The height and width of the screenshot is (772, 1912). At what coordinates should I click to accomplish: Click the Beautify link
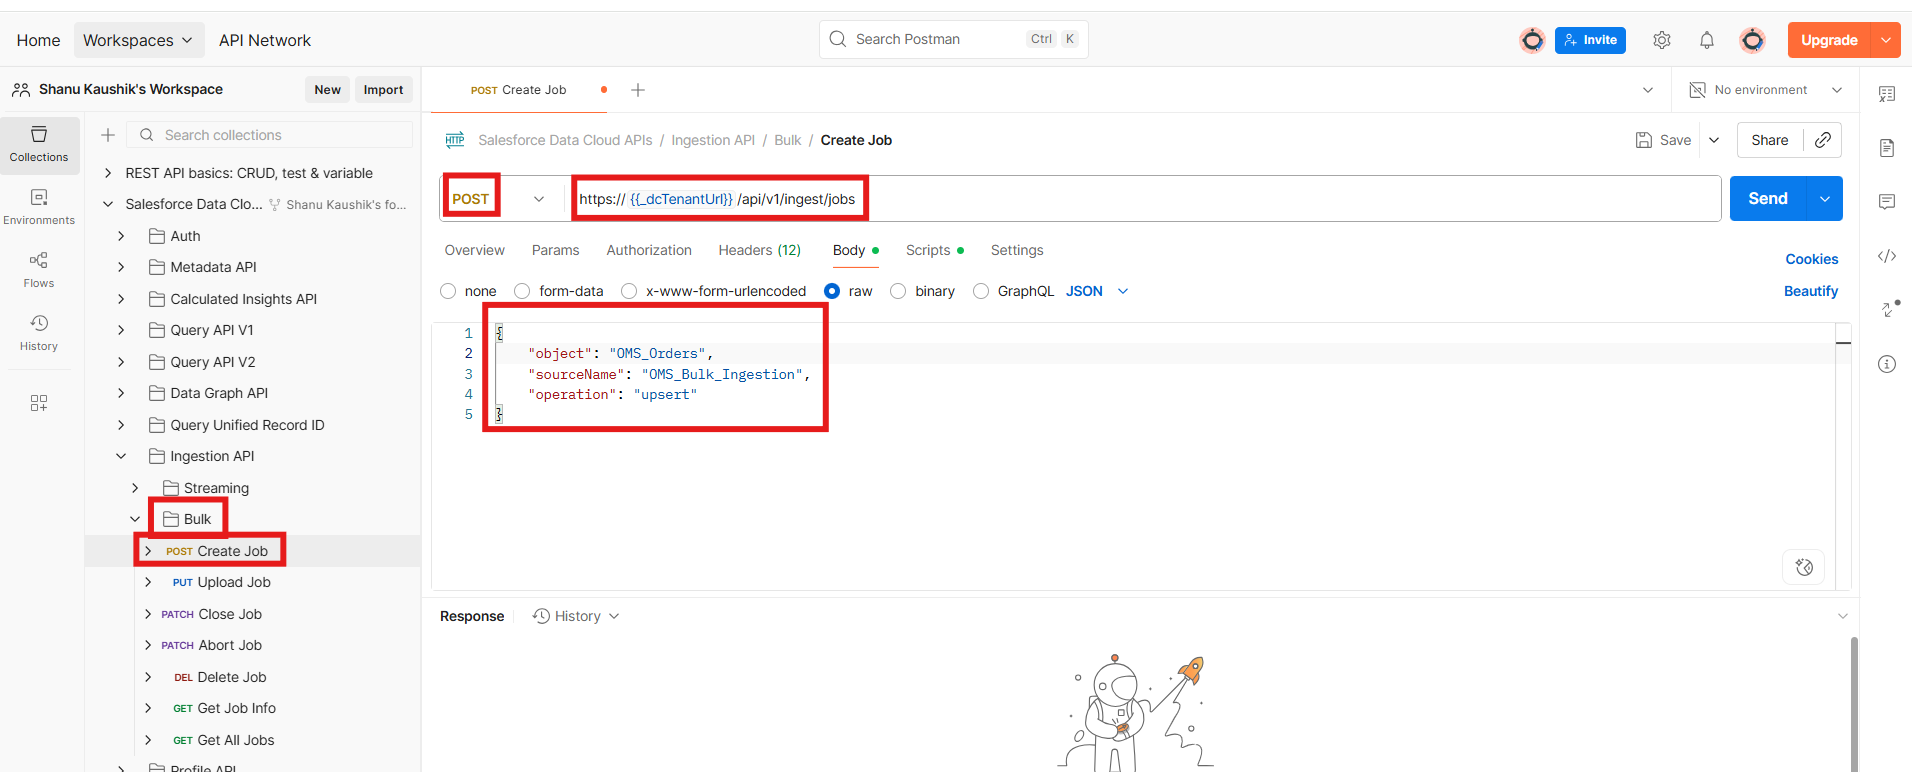point(1810,291)
